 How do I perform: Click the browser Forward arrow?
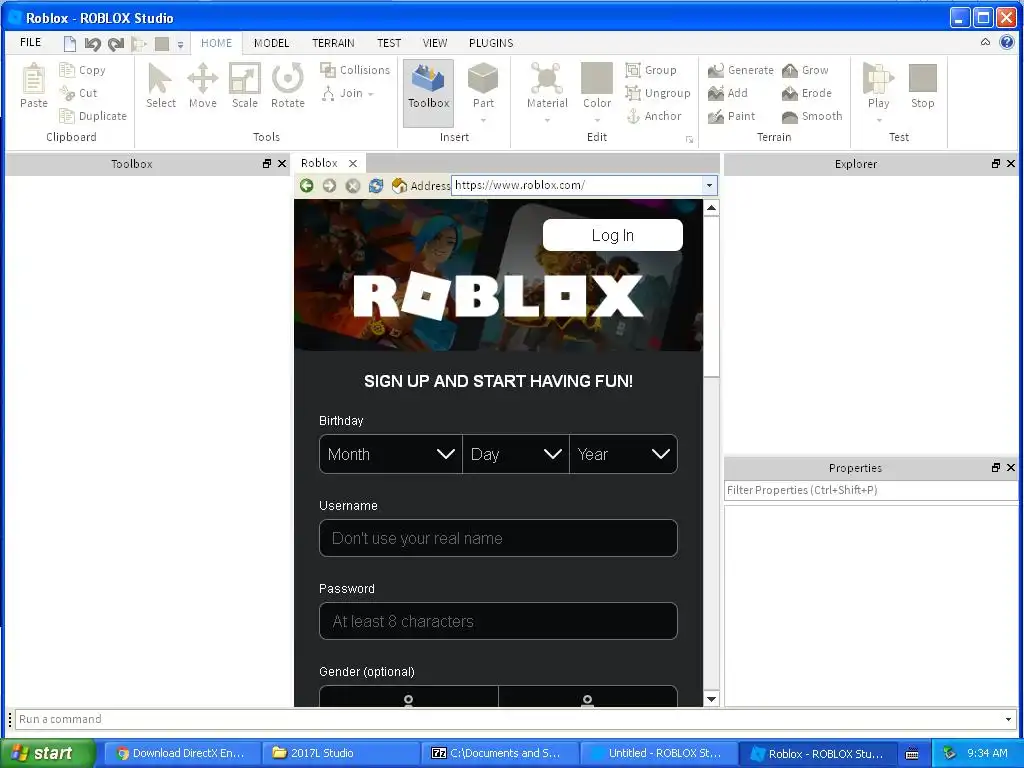click(329, 185)
